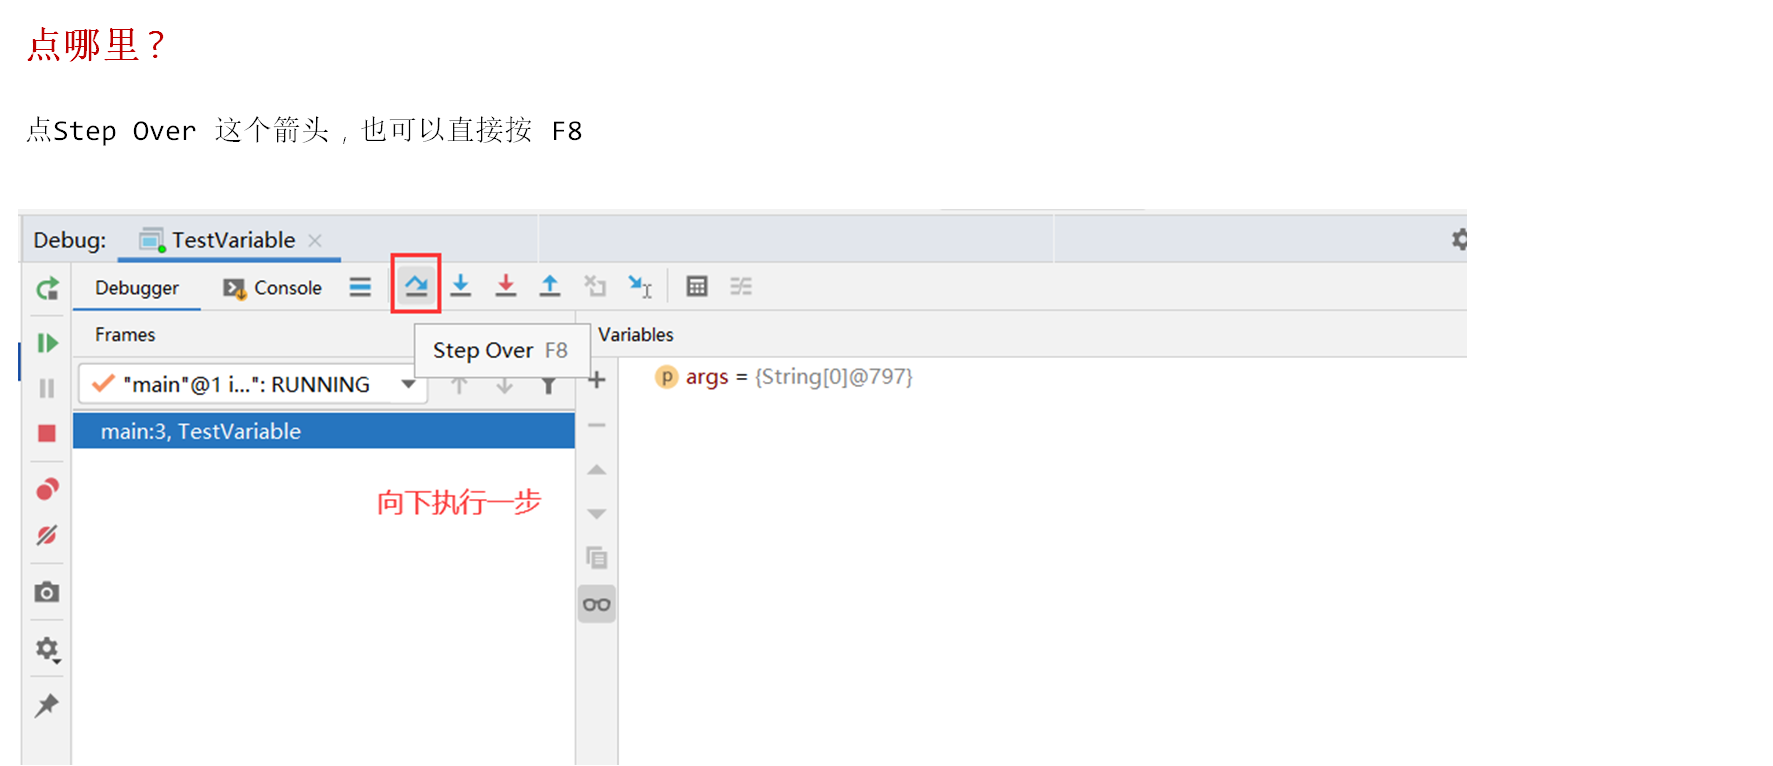Select the main:3, TestVariable frame
Image resolution: width=1773 pixels, height=766 pixels.
coord(324,431)
